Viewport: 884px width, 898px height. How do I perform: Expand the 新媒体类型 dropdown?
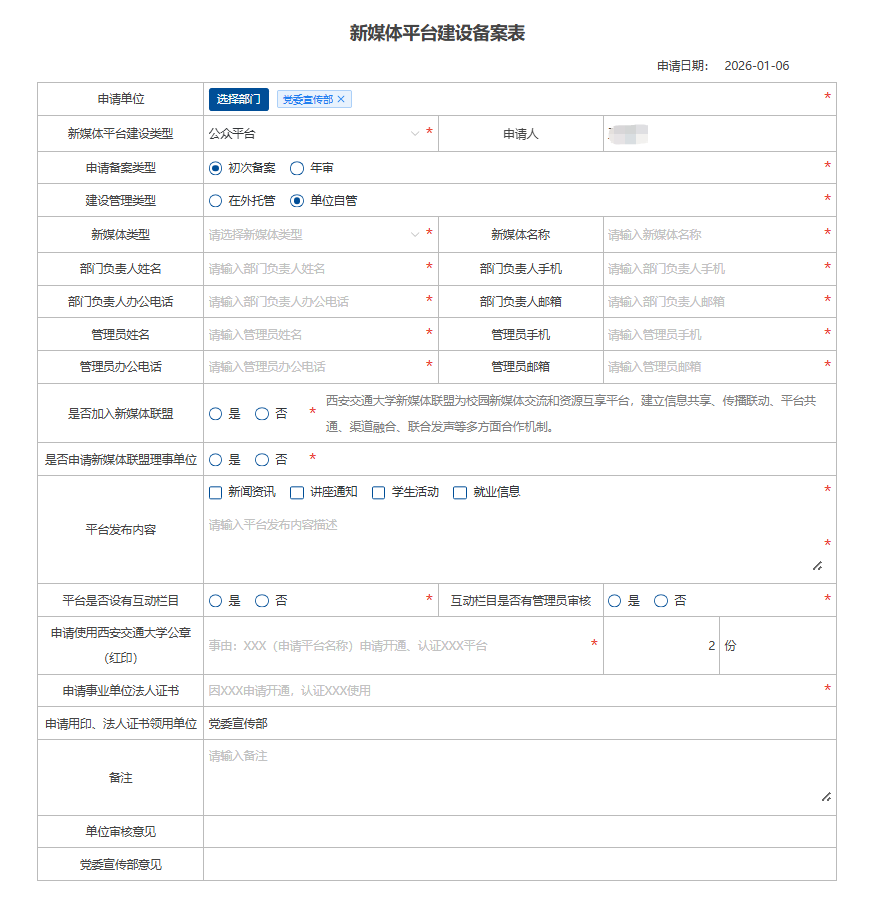tap(311, 235)
